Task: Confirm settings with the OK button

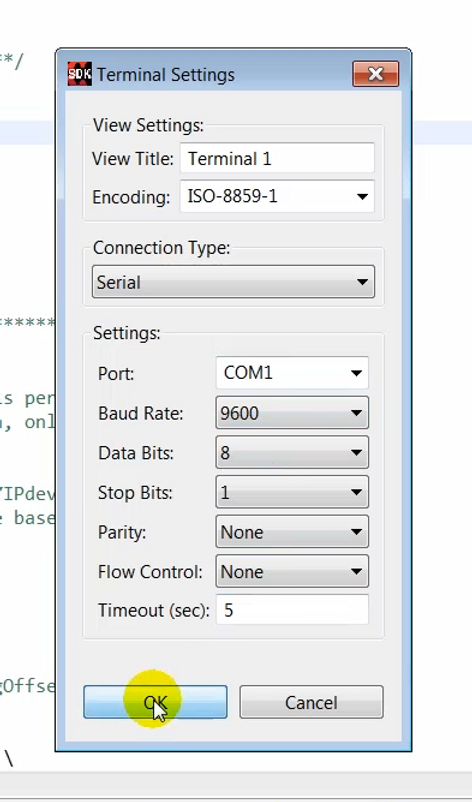Action: (x=155, y=702)
